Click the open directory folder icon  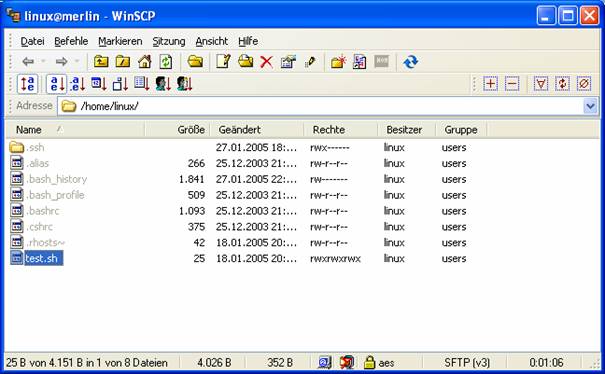pos(195,62)
